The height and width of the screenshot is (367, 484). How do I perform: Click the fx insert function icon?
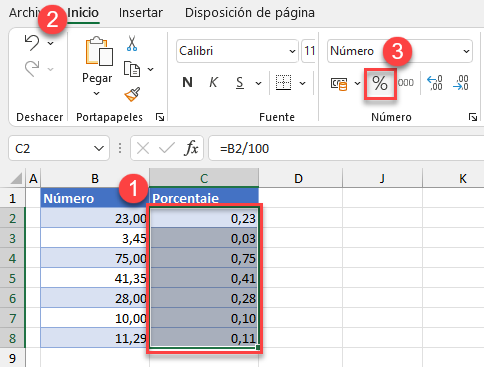191,148
